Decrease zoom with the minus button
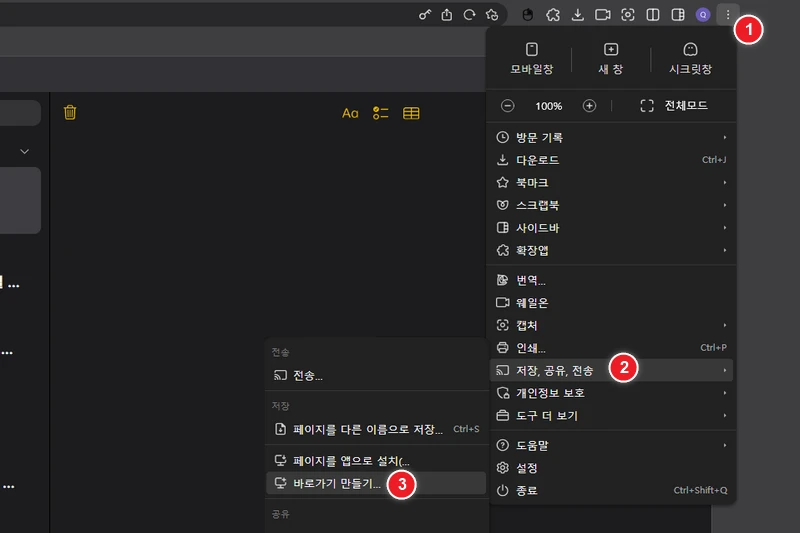This screenshot has height=533, width=800. [x=507, y=106]
